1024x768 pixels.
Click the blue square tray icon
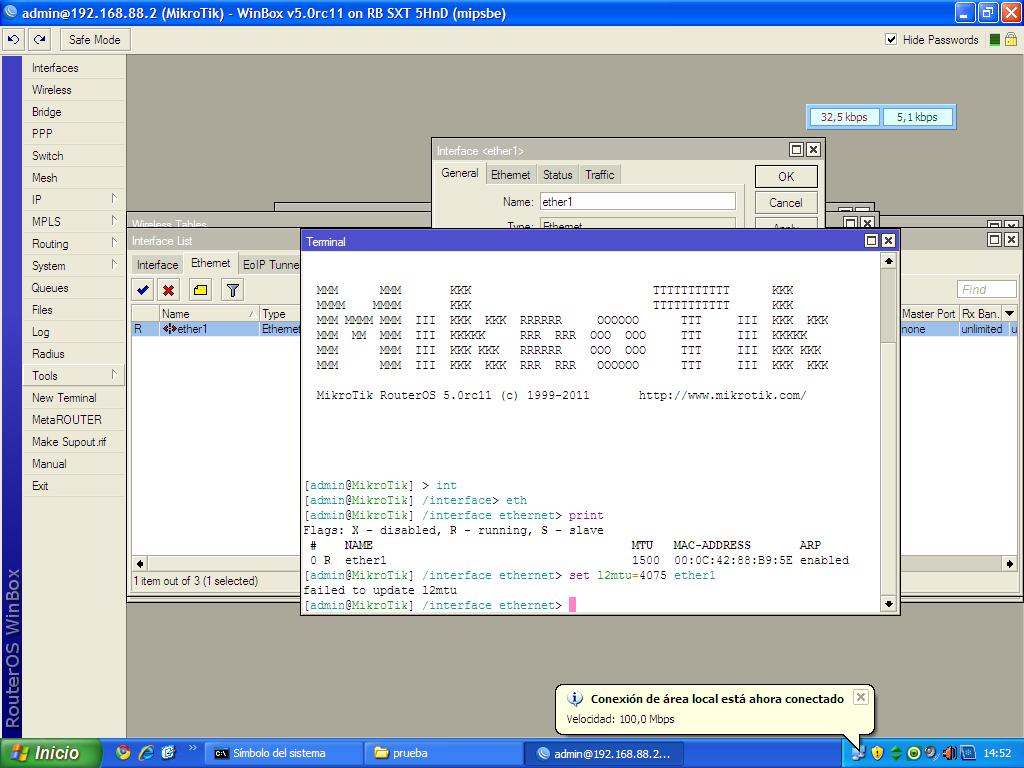point(968,753)
